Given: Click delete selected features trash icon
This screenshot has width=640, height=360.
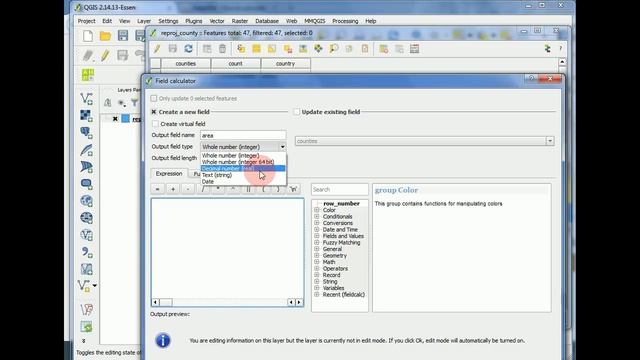Looking at the screenshot, I should pyautogui.click(x=222, y=49).
